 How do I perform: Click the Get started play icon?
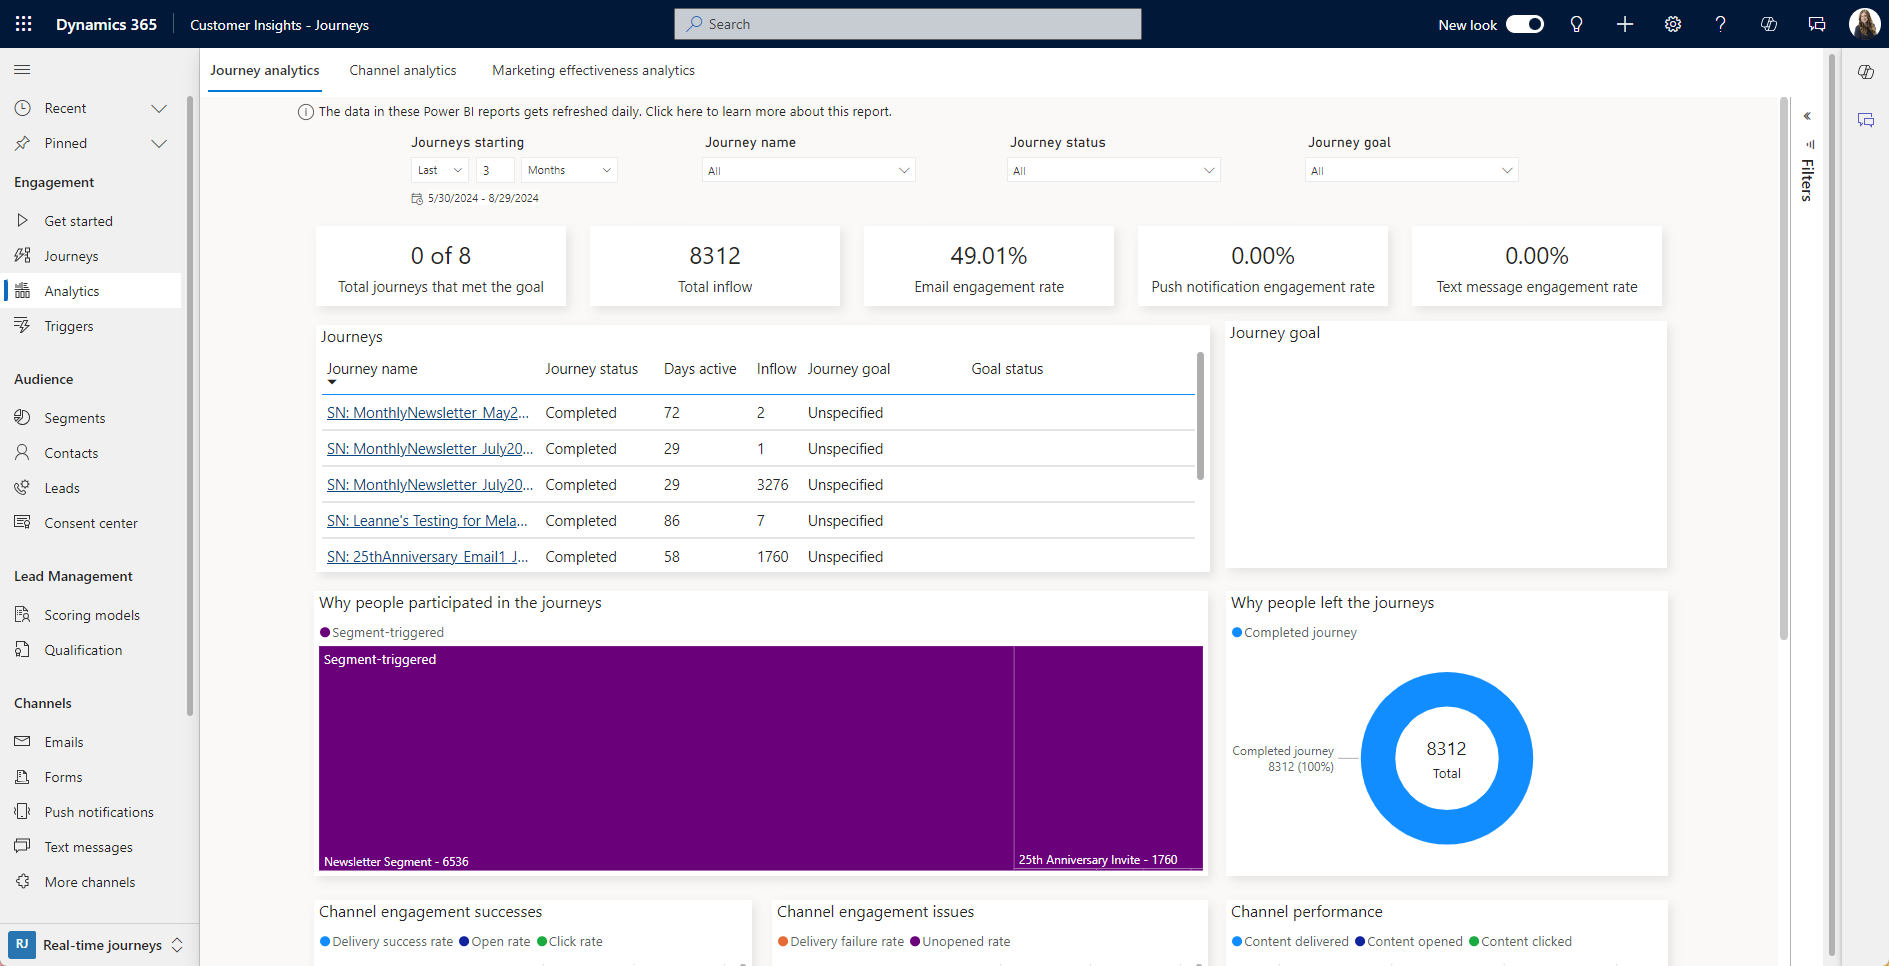tap(22, 220)
